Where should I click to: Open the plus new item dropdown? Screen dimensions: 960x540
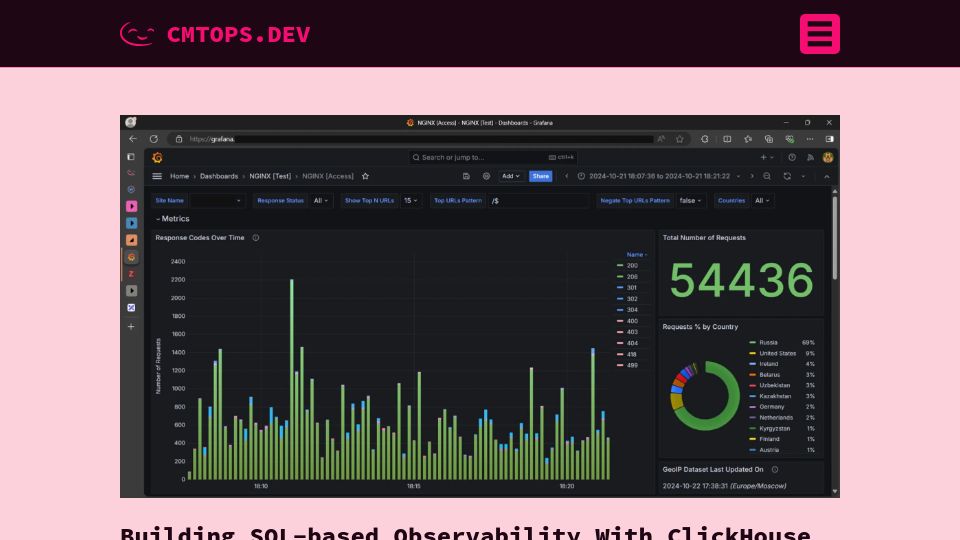click(767, 157)
